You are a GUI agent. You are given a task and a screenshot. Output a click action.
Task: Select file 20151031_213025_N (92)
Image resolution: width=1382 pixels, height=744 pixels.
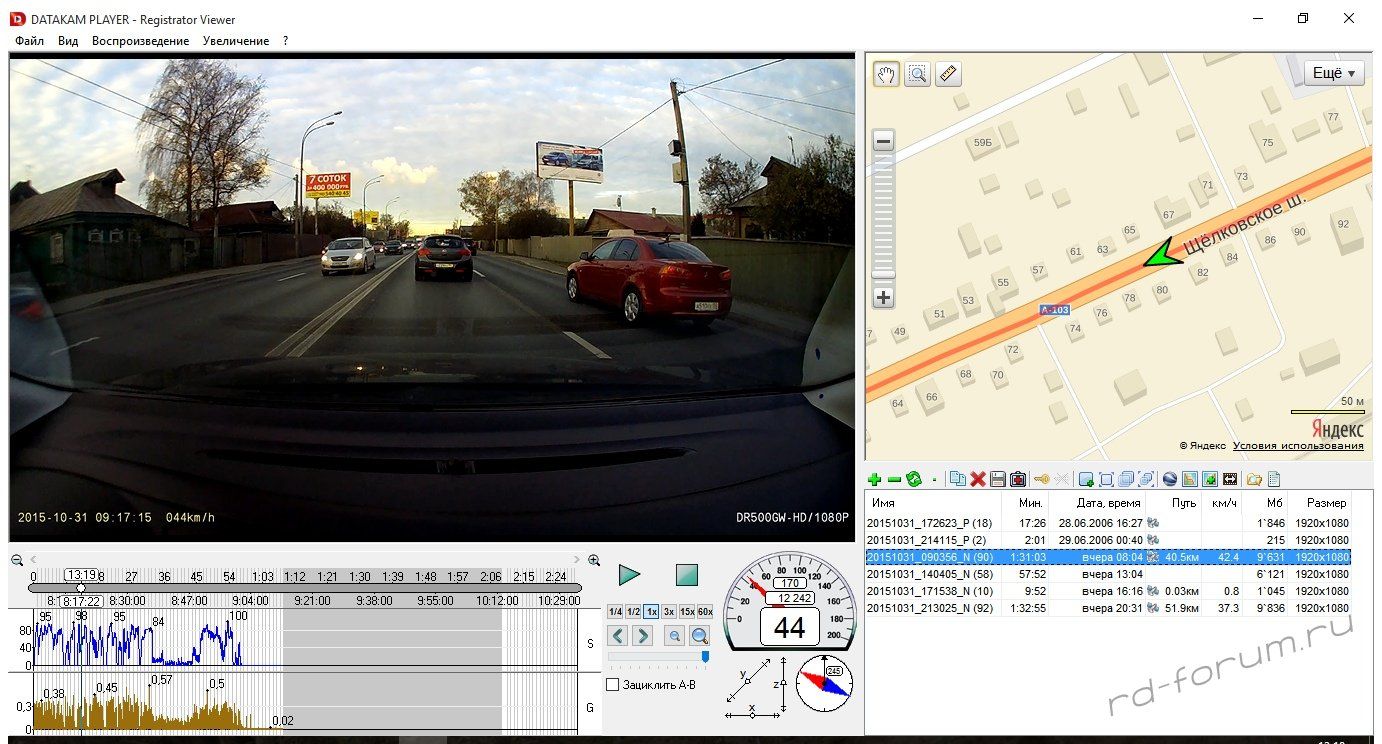929,608
